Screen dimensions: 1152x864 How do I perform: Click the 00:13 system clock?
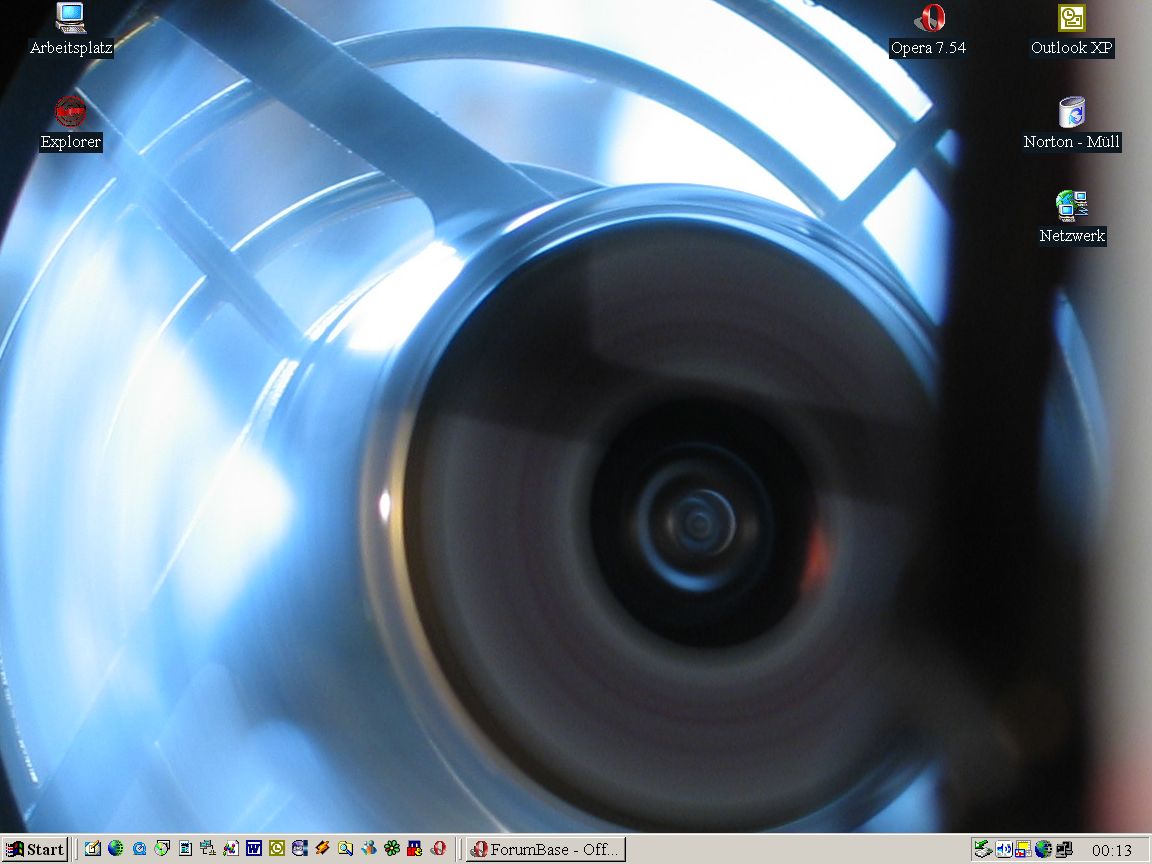[1112, 850]
